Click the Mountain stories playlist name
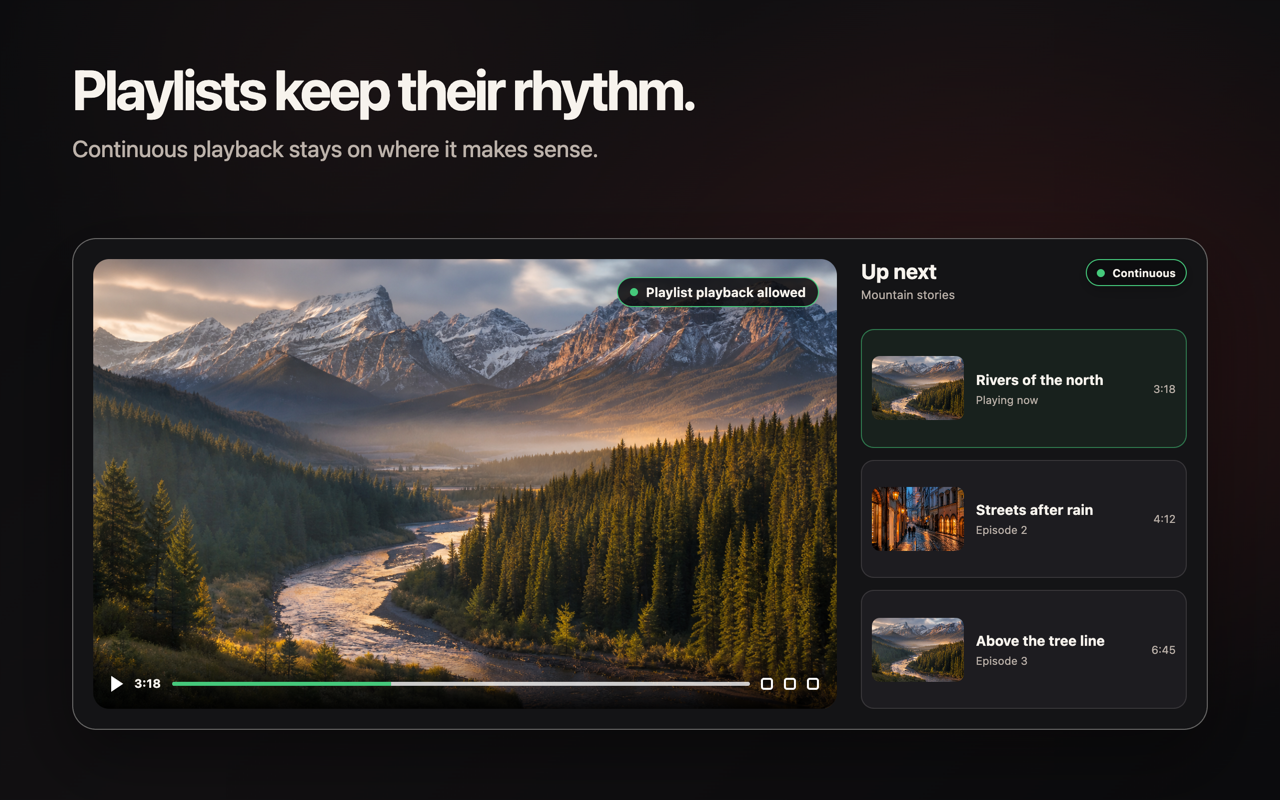 tap(907, 295)
